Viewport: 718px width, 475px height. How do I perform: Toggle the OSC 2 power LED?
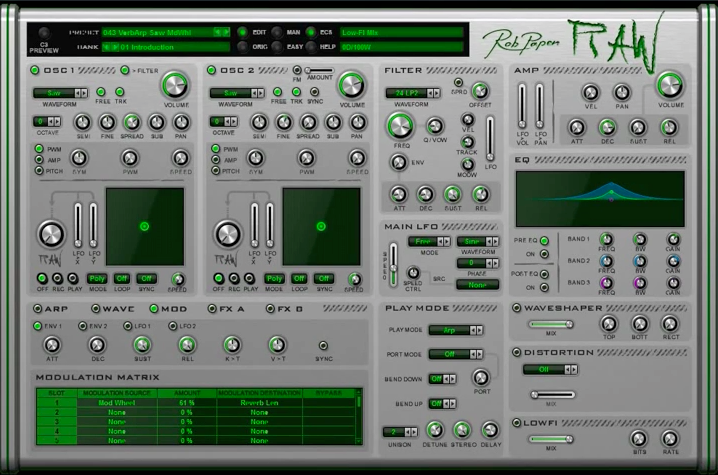pos(211,70)
